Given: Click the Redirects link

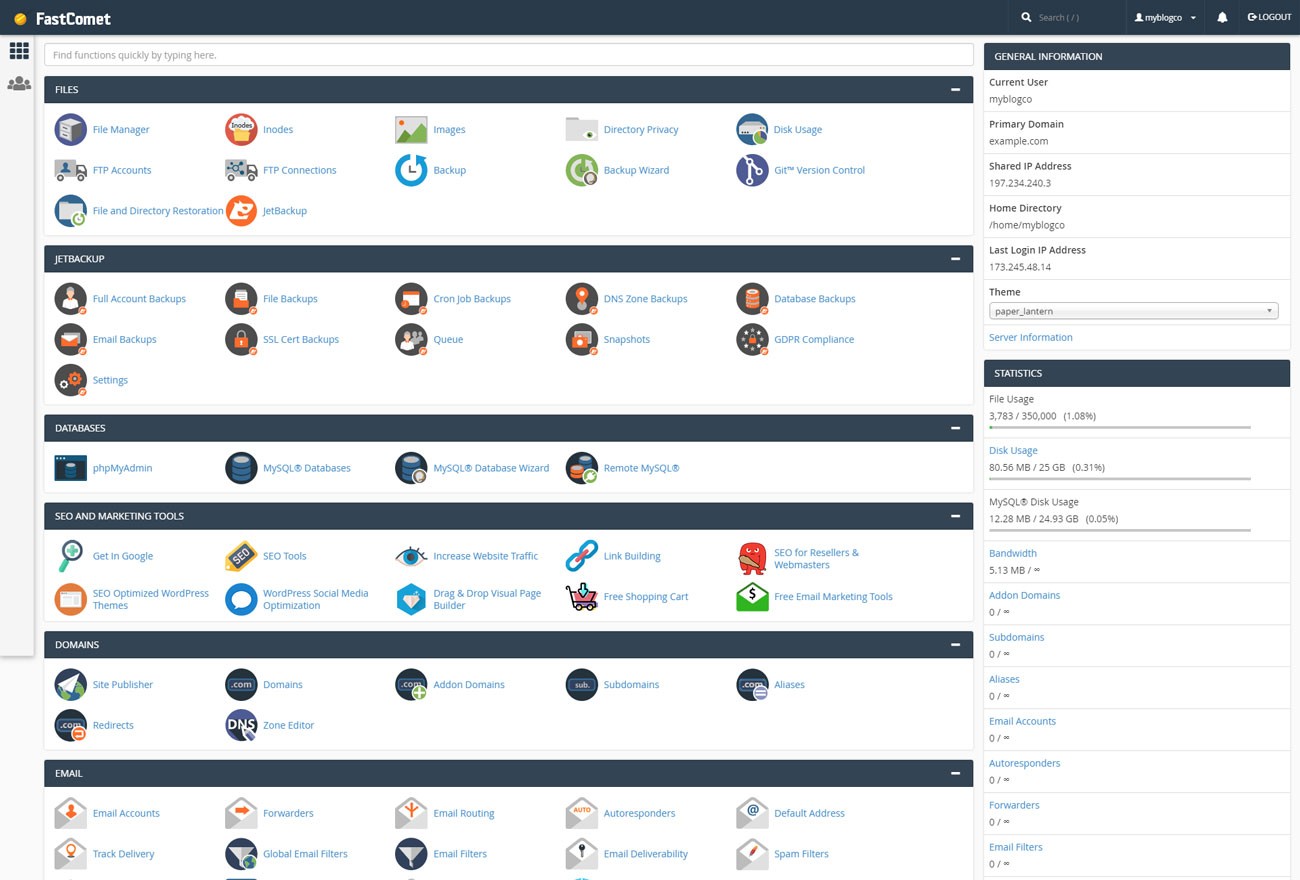Looking at the screenshot, I should click(x=113, y=725).
